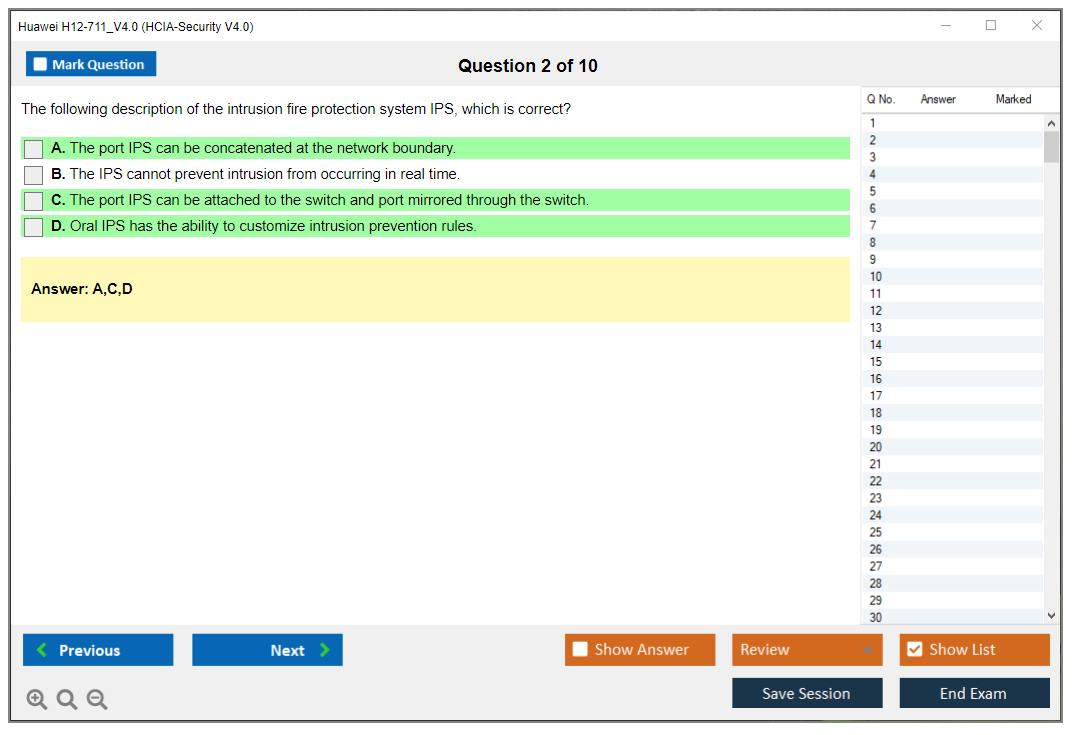
Task: Click the green arrow on Next button
Action: [325, 650]
